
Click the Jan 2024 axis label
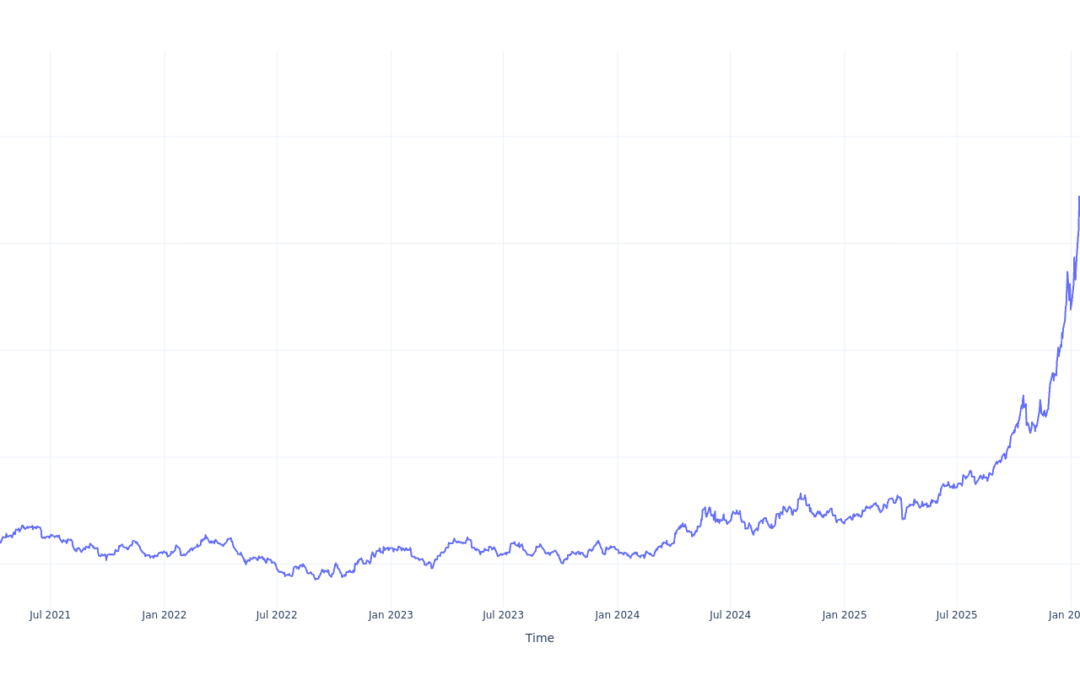[617, 615]
